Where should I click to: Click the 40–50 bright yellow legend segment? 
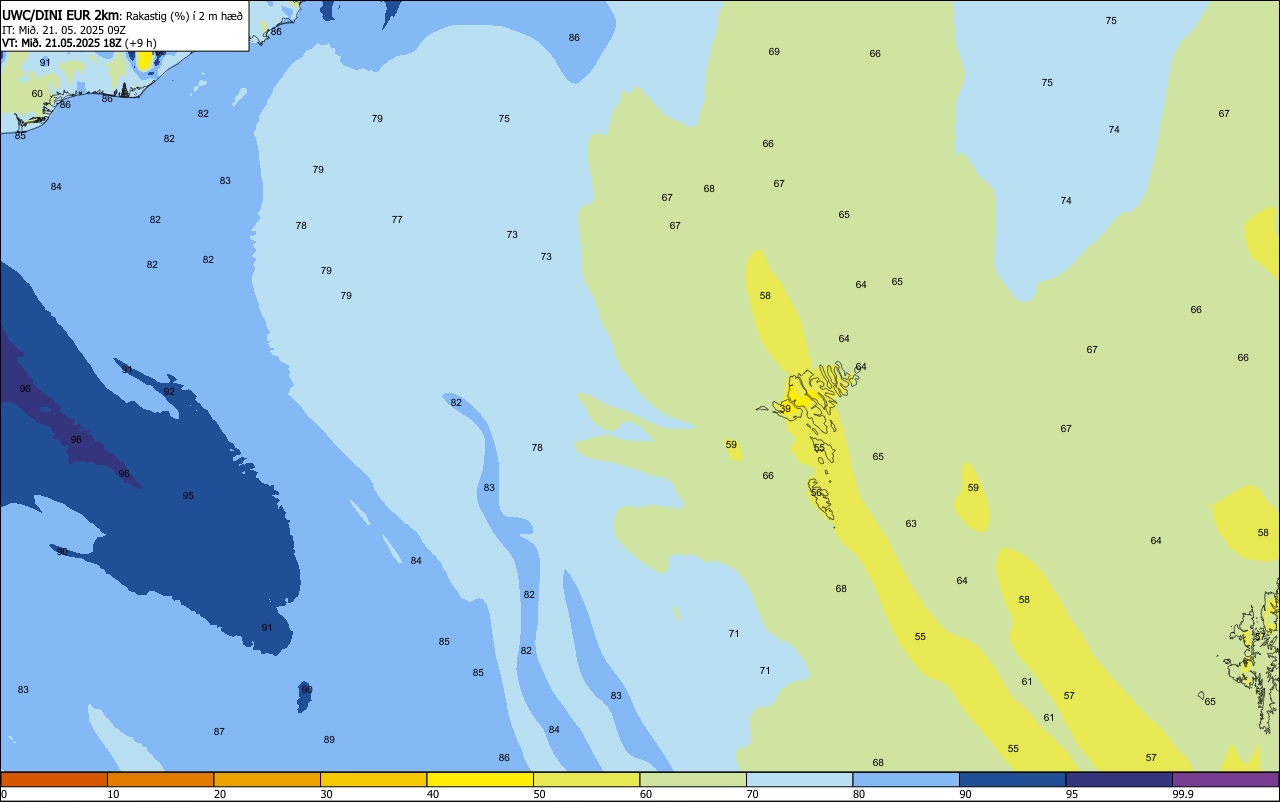pos(480,779)
